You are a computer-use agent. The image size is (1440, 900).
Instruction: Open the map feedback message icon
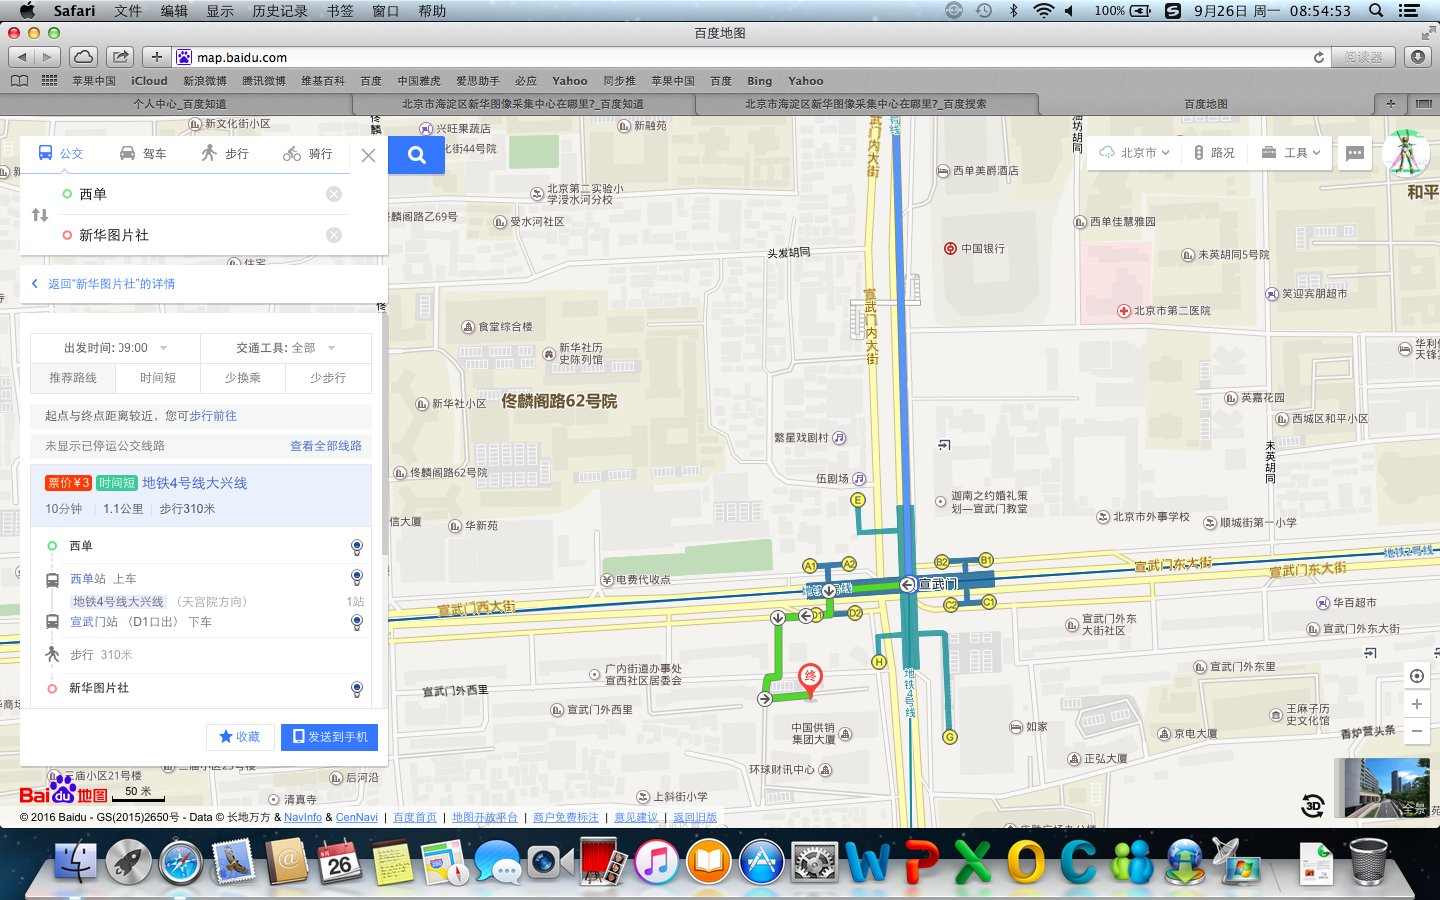[x=1355, y=153]
